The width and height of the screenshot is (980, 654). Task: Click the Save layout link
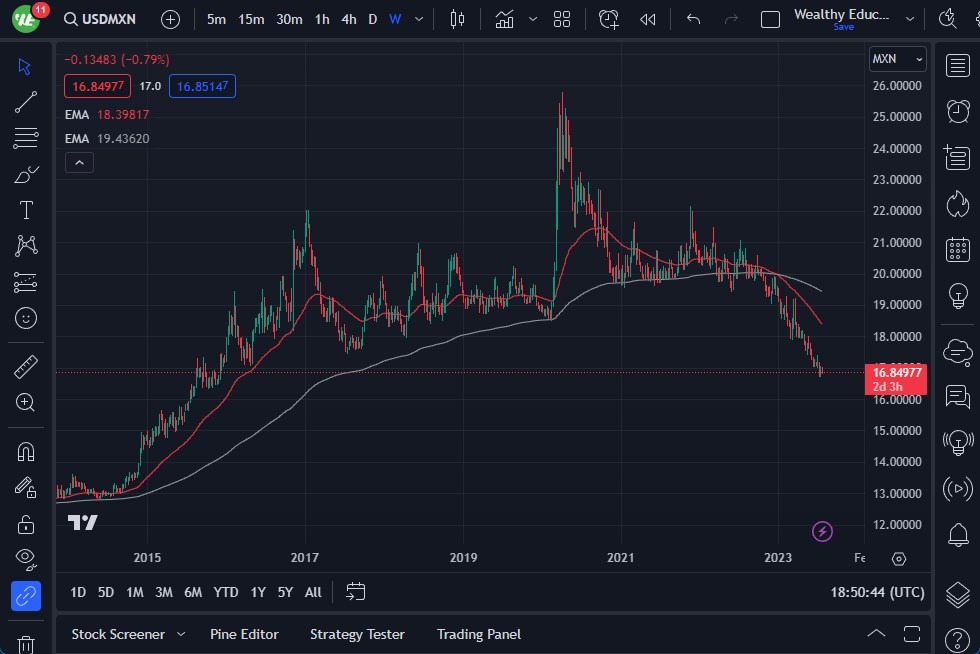pos(844,27)
